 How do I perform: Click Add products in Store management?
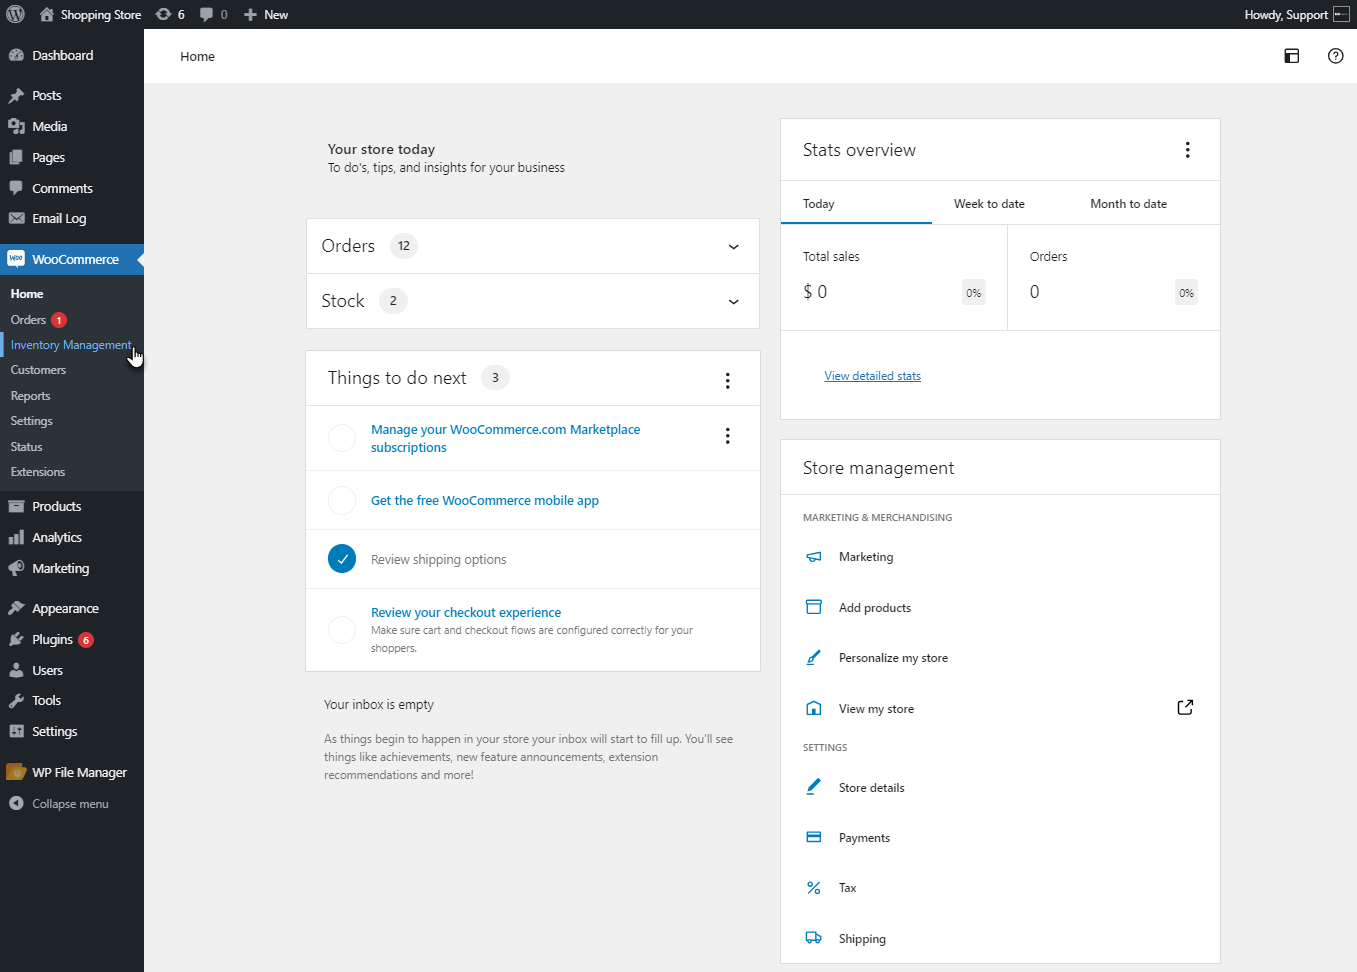coord(875,607)
